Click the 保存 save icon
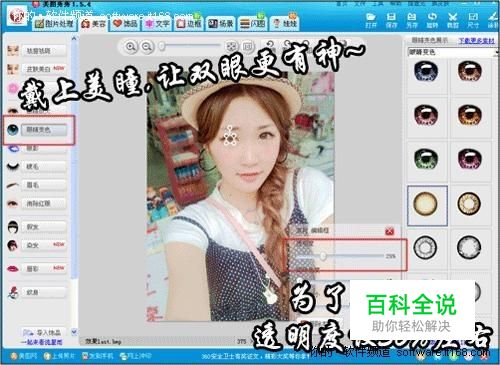Viewport: 500px width, 365px height. point(391,20)
